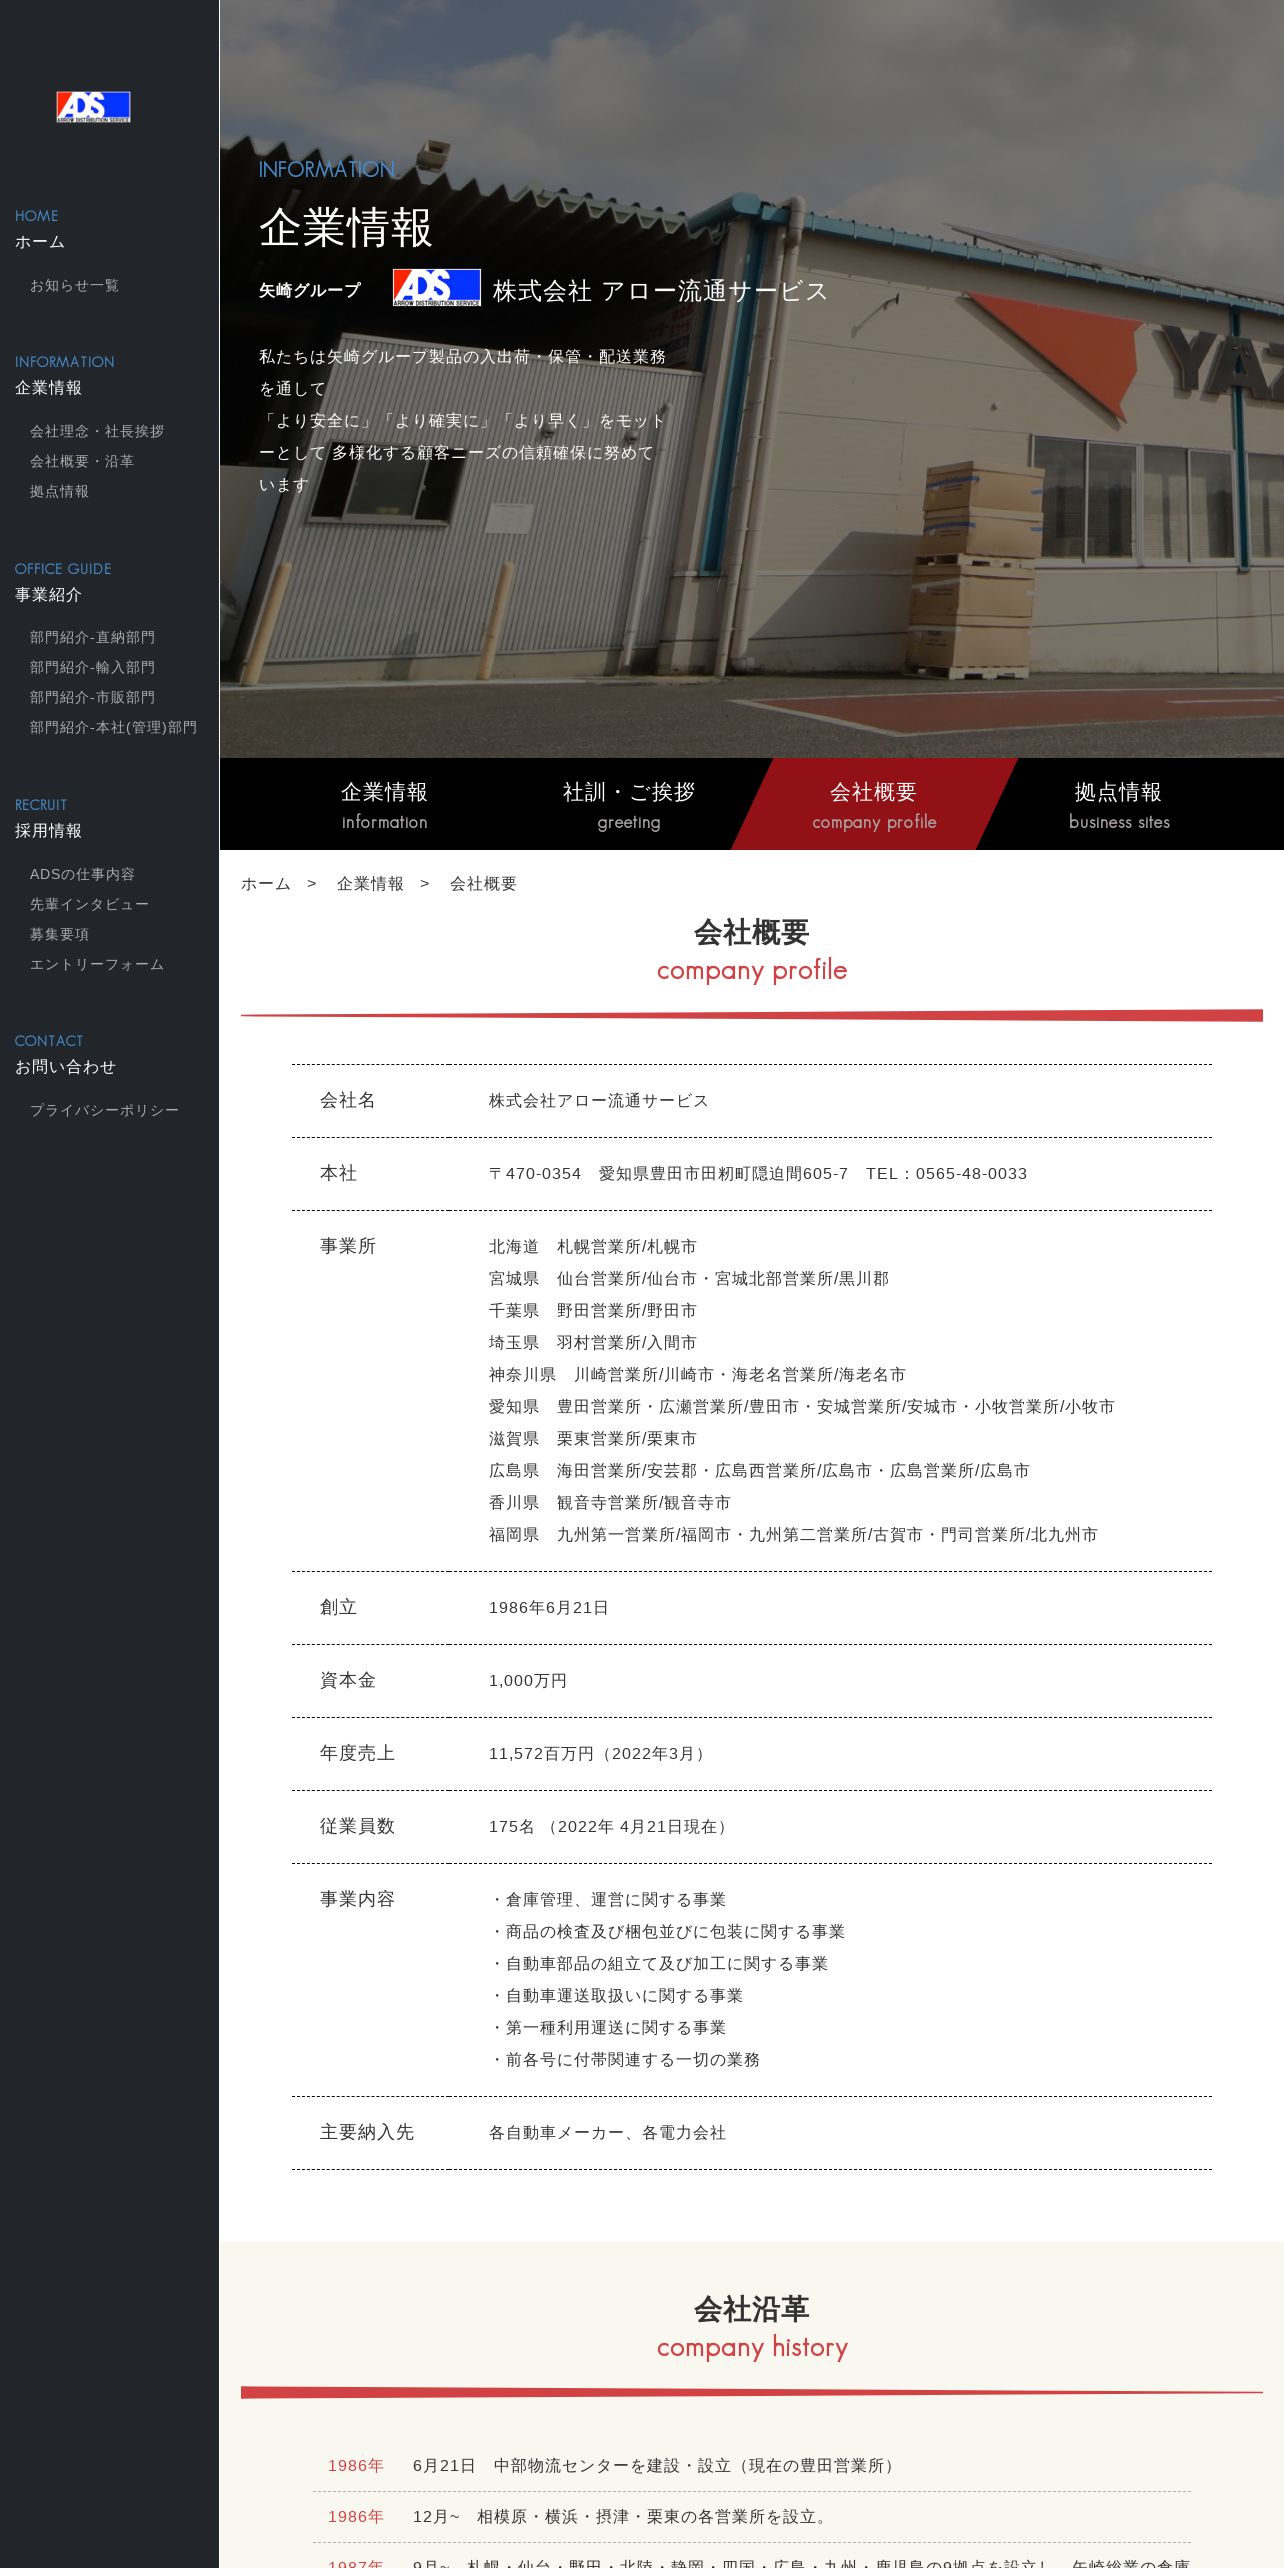Click the hero heading 企業情報
The image size is (1284, 2568).
346,228
